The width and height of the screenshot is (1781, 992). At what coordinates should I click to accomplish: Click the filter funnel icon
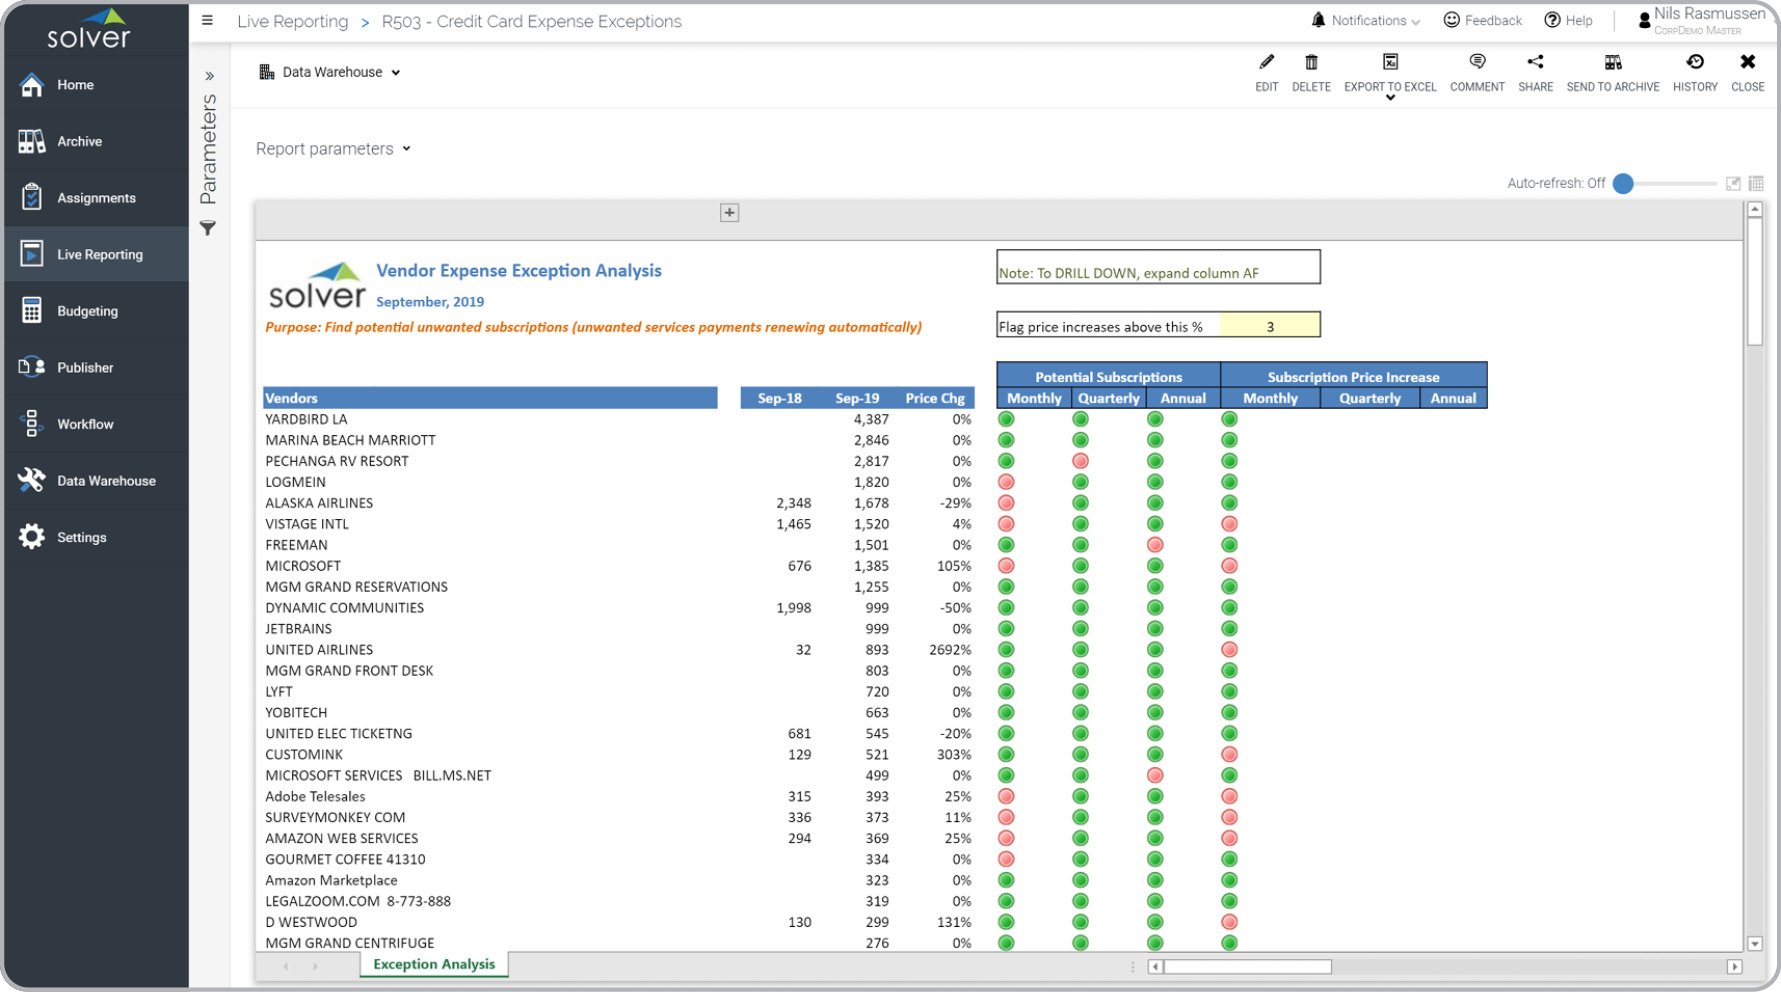(x=208, y=229)
